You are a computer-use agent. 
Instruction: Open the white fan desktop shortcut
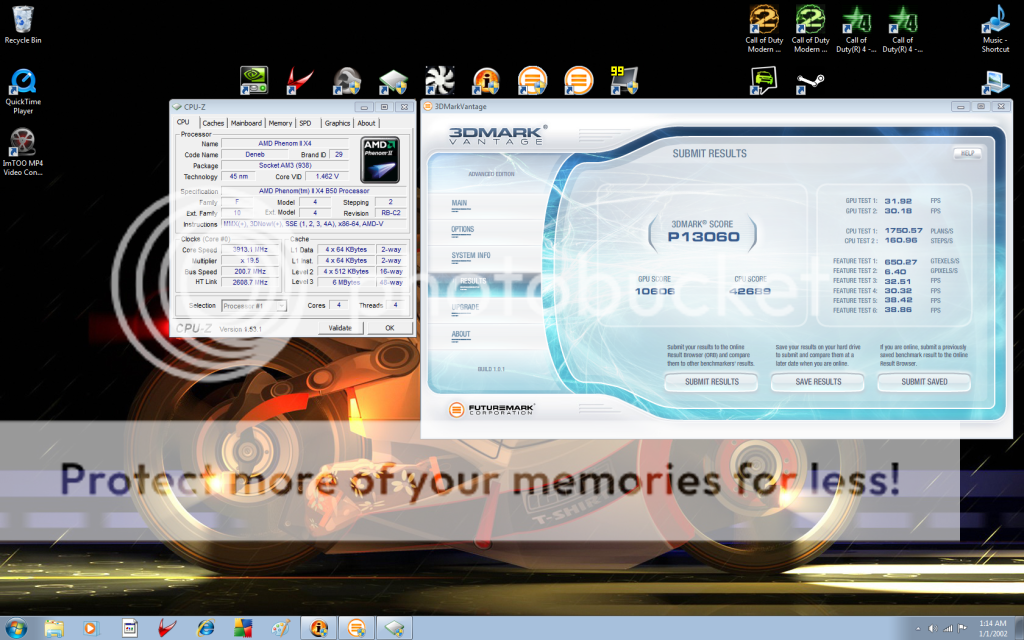pyautogui.click(x=440, y=81)
